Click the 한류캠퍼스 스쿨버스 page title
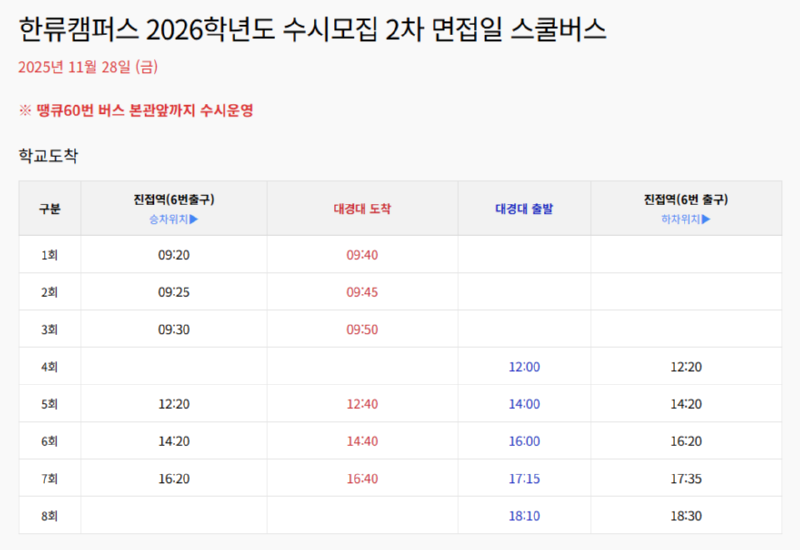Viewport: 800px width, 550px height. [x=312, y=30]
